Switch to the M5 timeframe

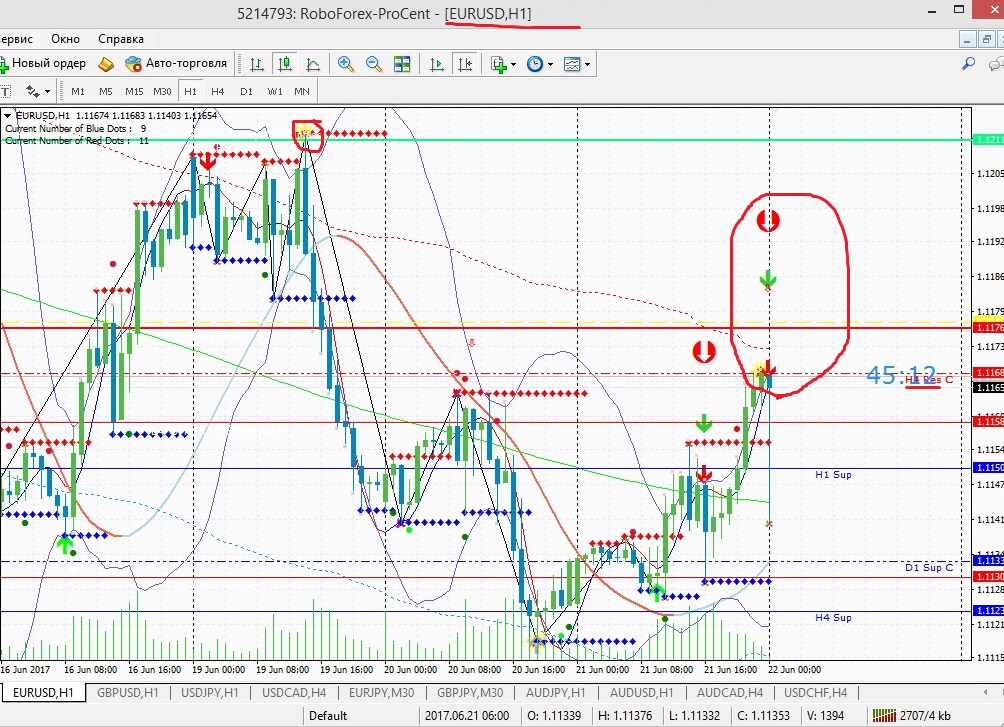(106, 92)
